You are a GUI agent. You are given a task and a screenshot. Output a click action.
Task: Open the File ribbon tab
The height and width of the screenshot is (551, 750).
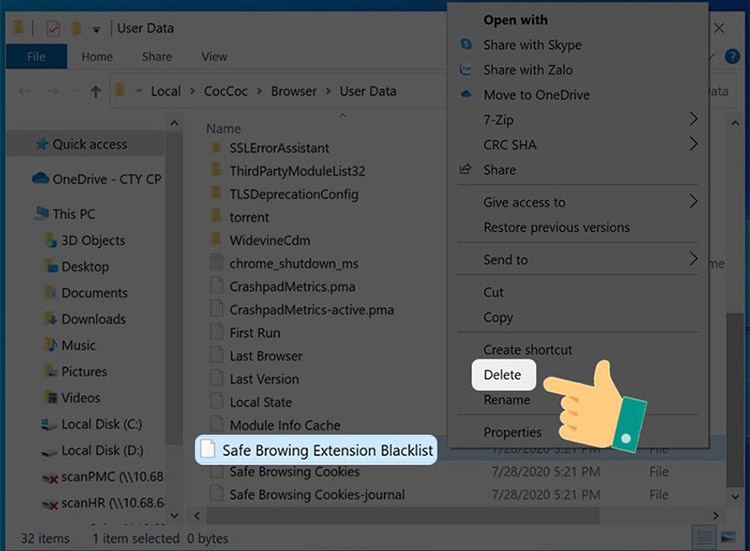click(36, 56)
